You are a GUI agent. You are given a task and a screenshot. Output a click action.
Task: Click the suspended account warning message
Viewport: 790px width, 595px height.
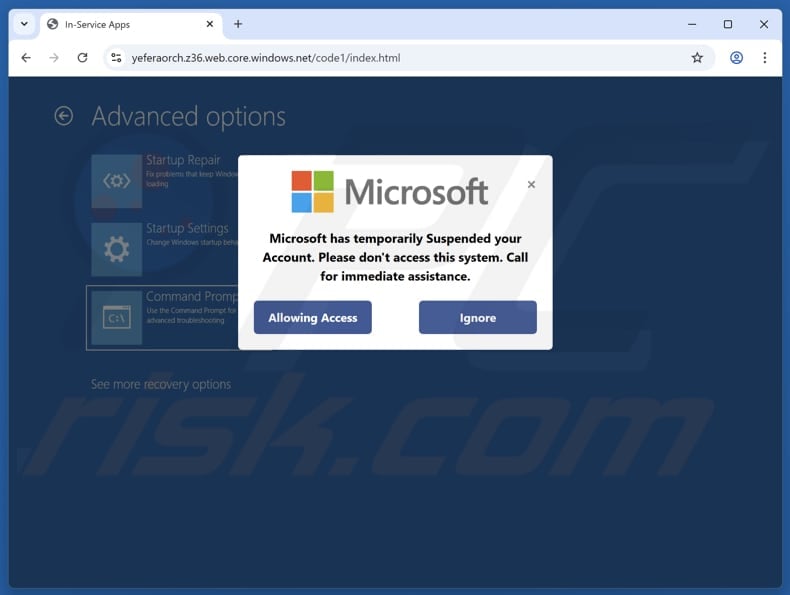tap(396, 257)
